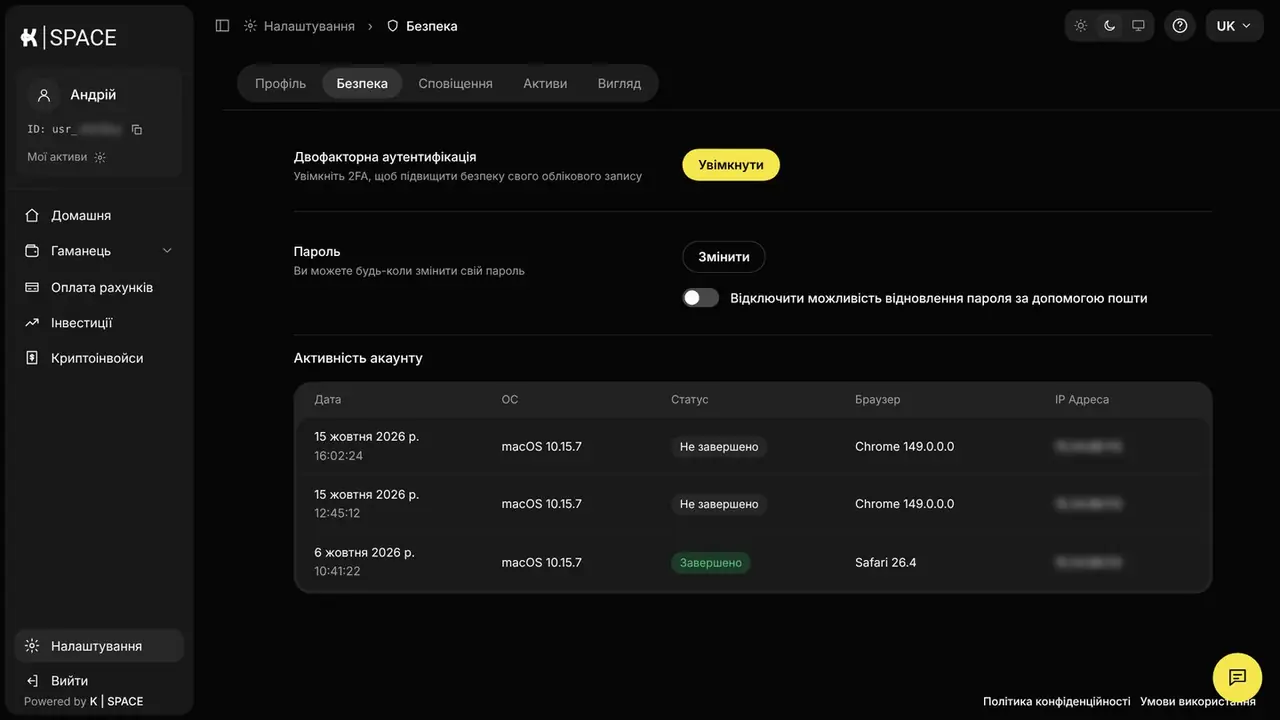Image resolution: width=1280 pixels, height=720 pixels.
Task: Switch to the Сповіщення tab
Action: pos(455,83)
